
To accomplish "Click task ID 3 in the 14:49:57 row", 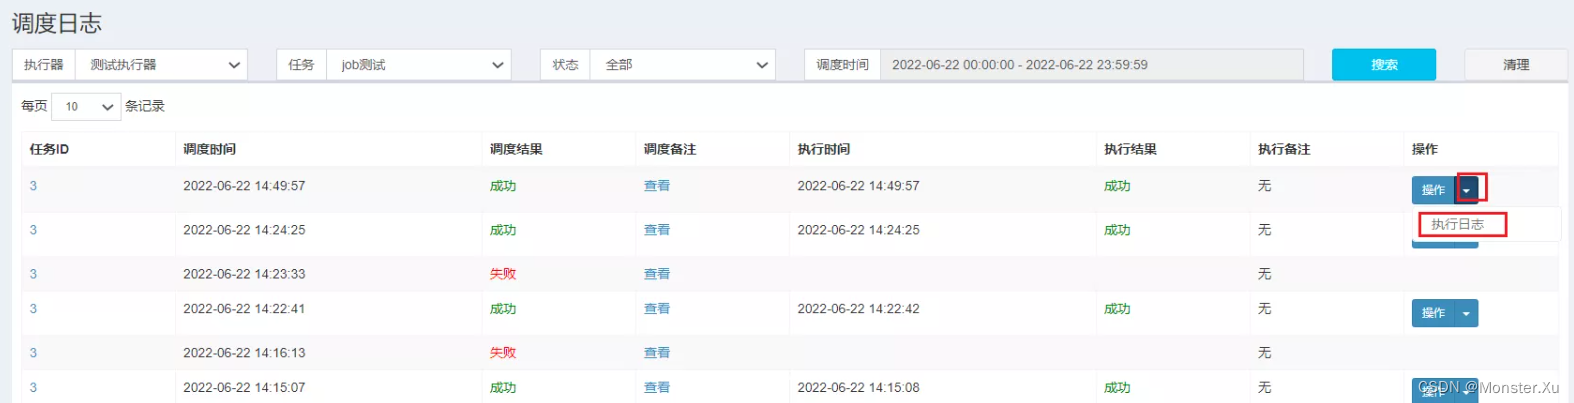I will (33, 186).
